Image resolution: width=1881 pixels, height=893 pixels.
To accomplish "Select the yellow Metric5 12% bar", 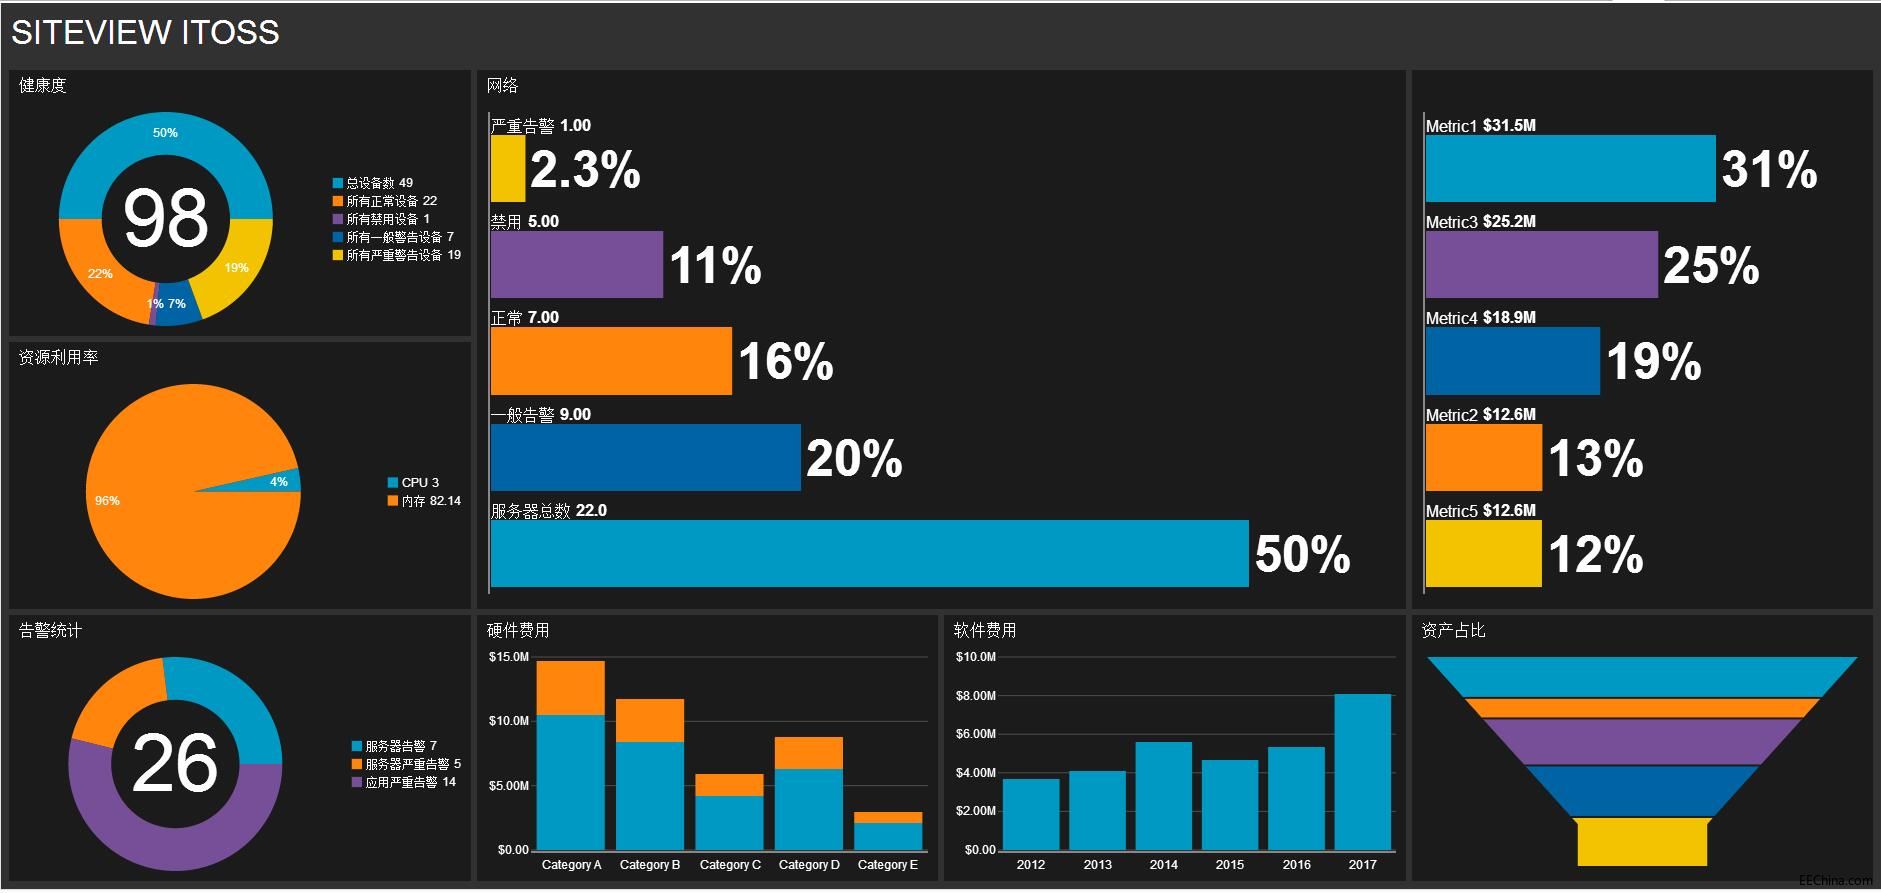I will pos(1483,554).
